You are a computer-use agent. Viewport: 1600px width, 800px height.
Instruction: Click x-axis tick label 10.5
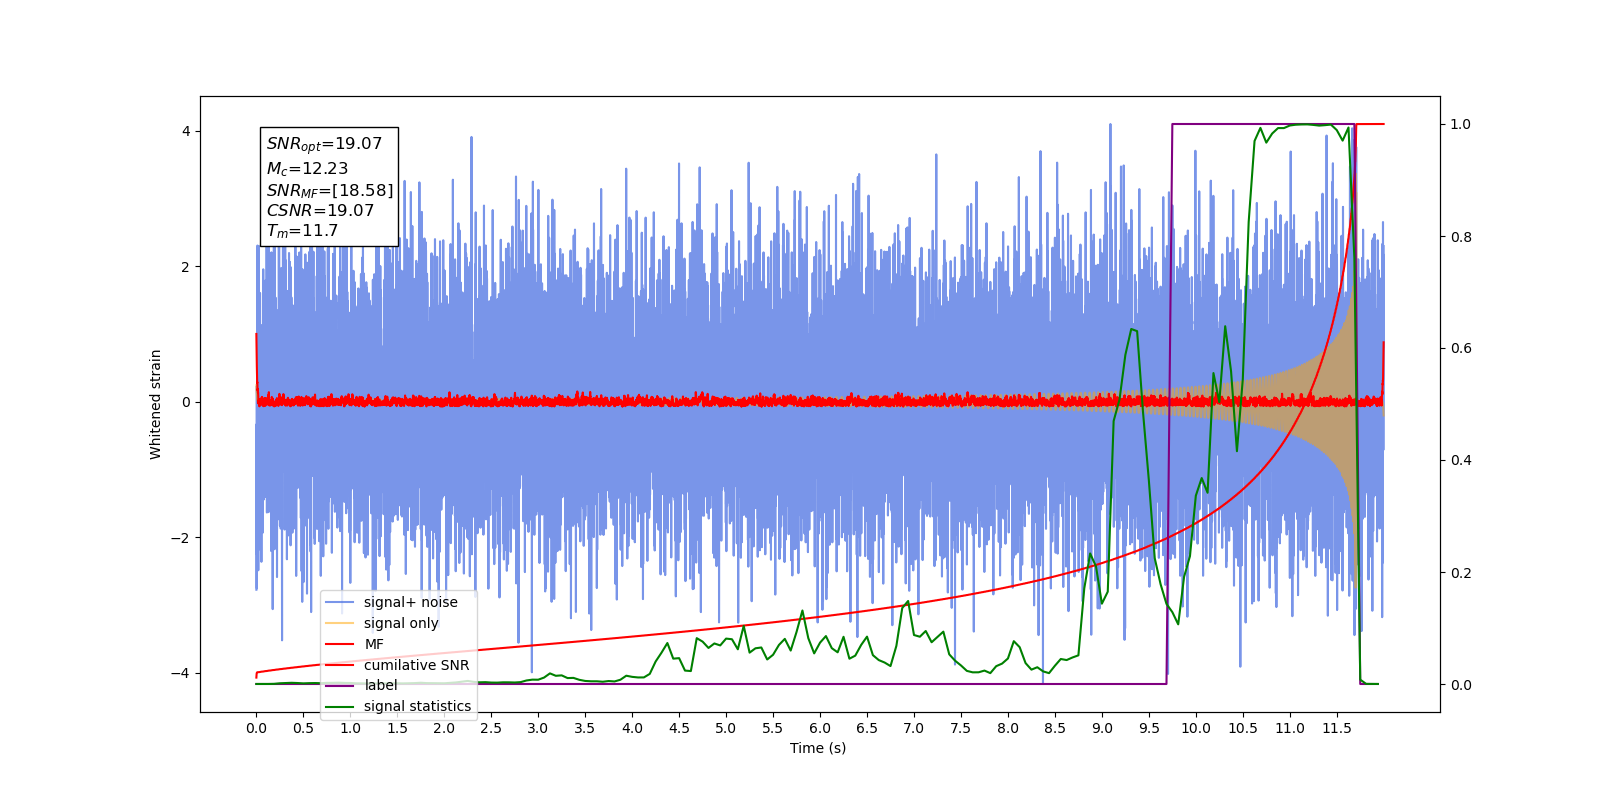tap(1243, 728)
